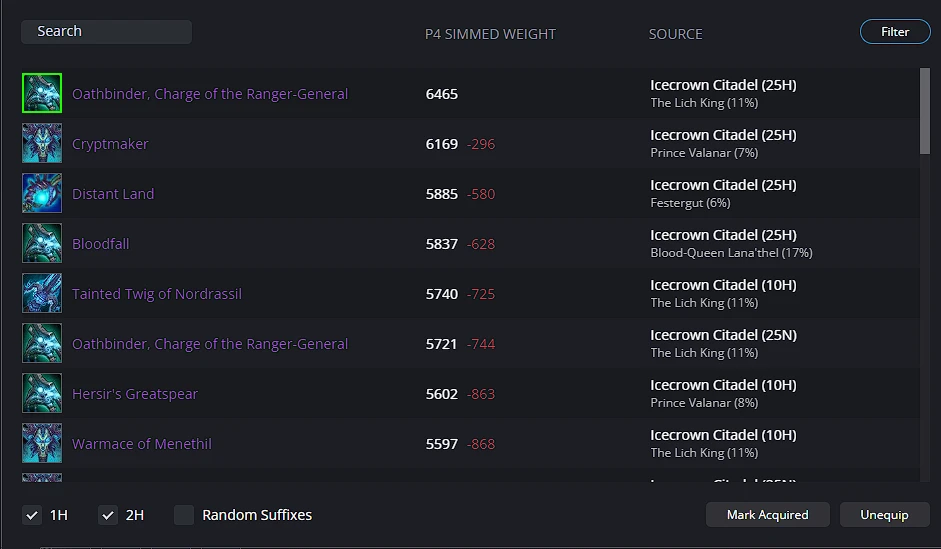Click the Cryptmaker item icon

pyautogui.click(x=42, y=144)
